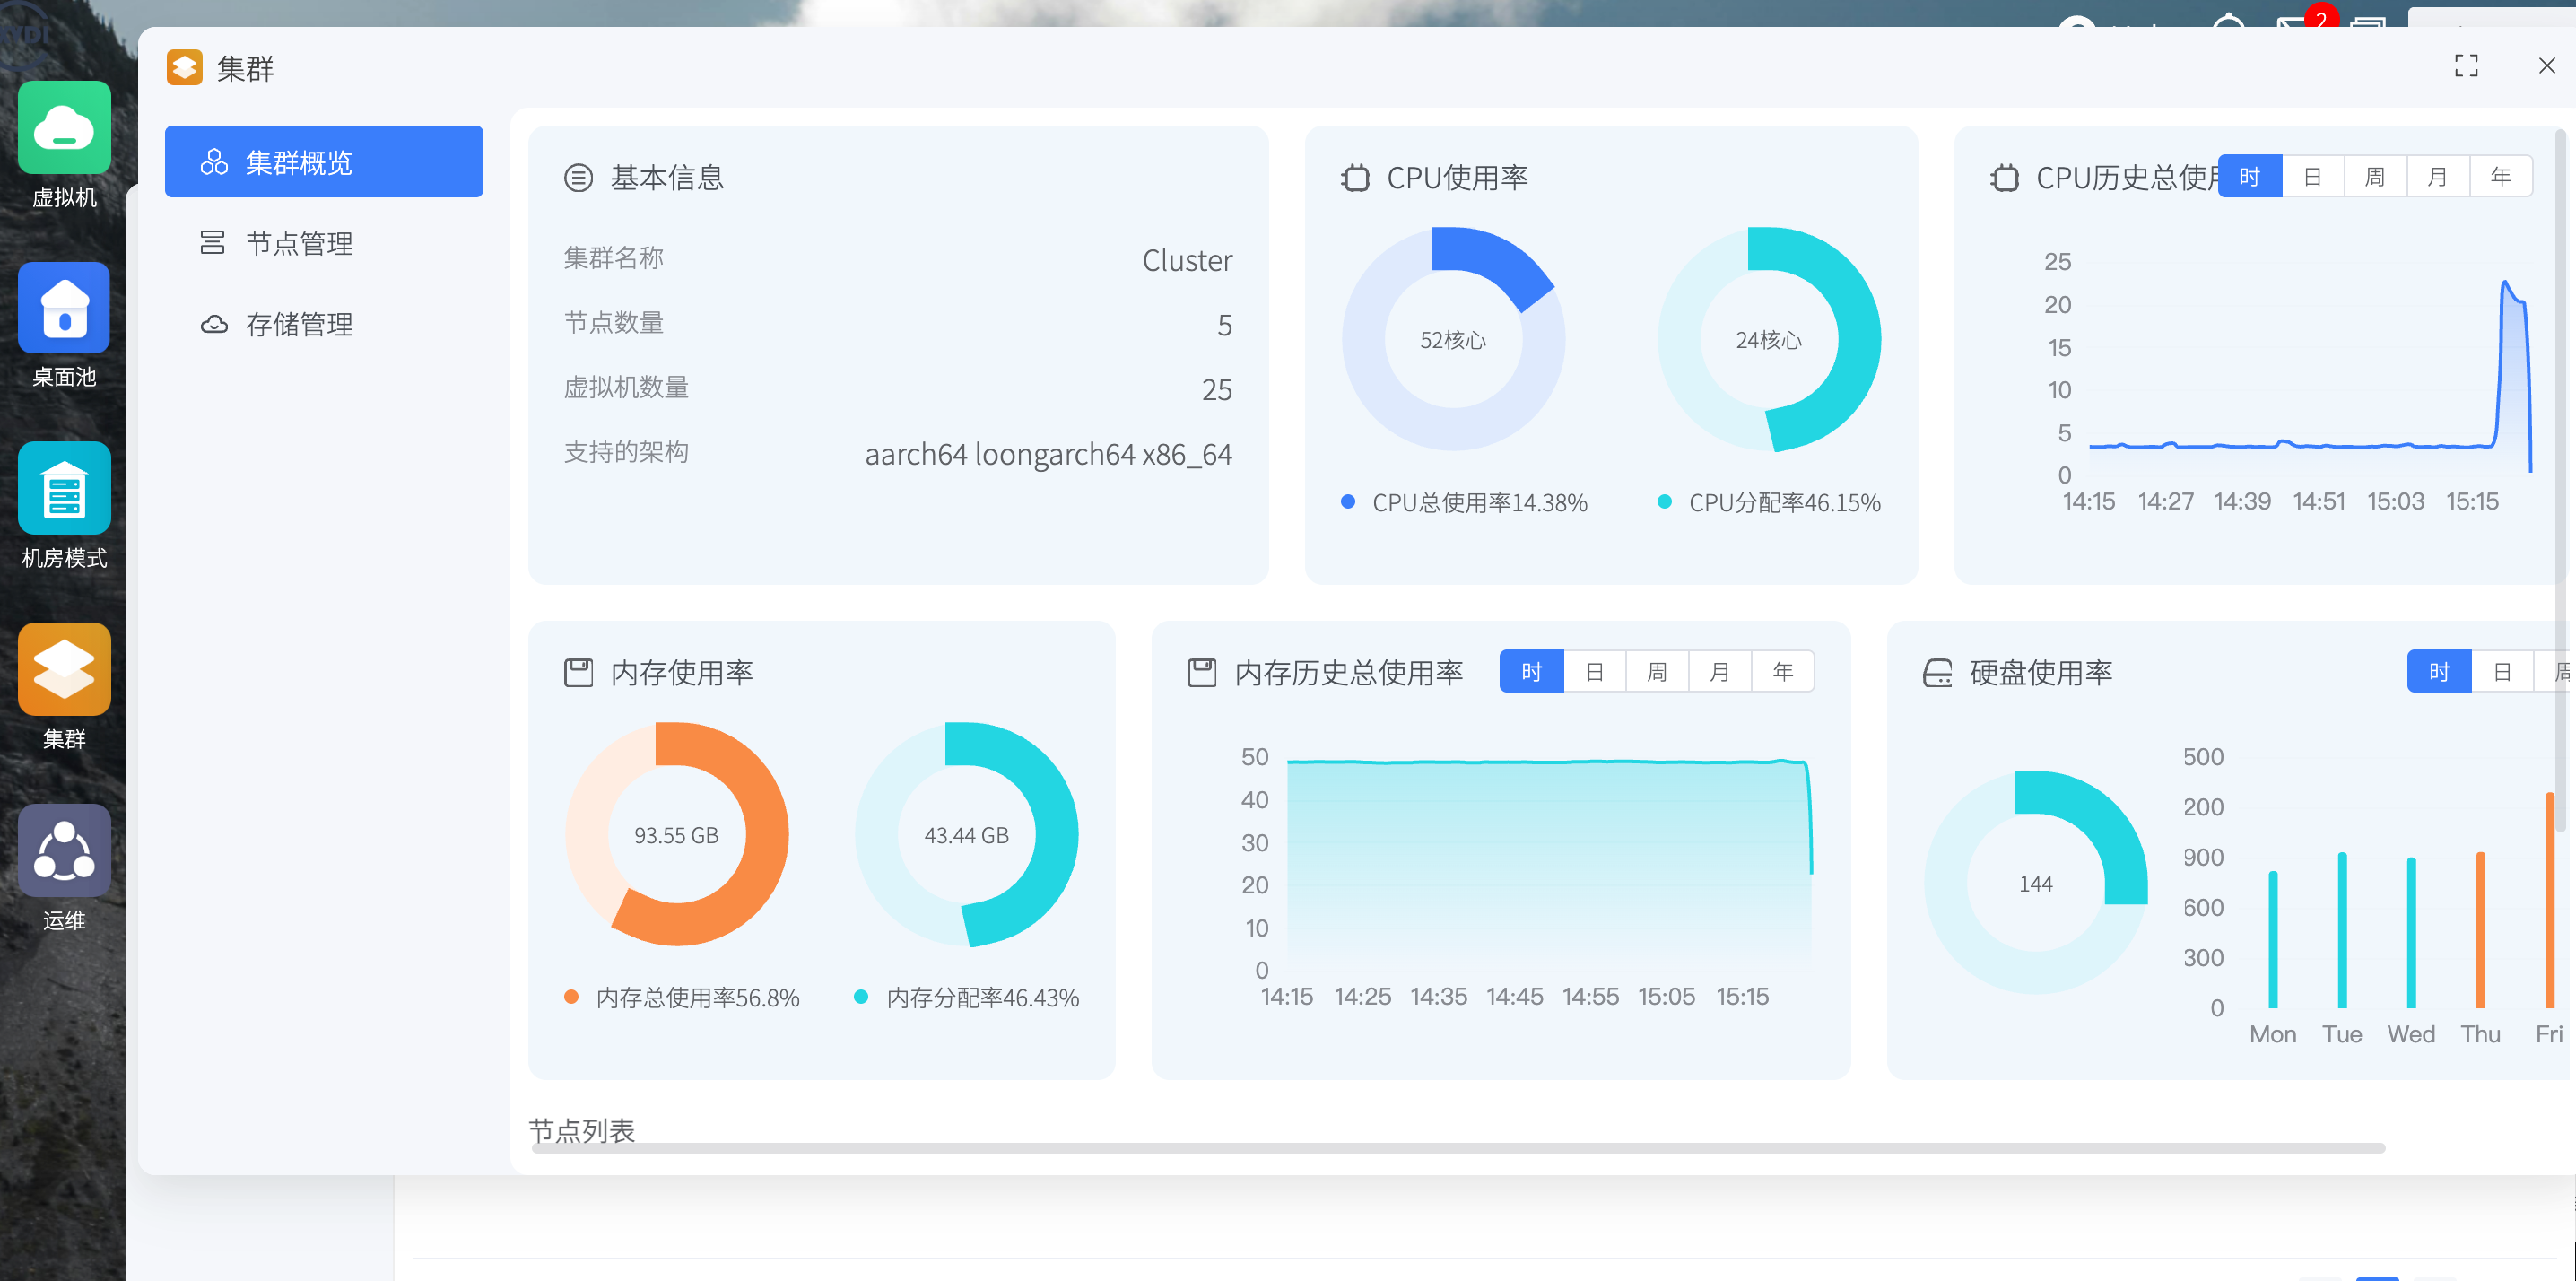The image size is (2576, 1281).
Task: Select 周 range for CPU history chart
Action: point(2376,177)
